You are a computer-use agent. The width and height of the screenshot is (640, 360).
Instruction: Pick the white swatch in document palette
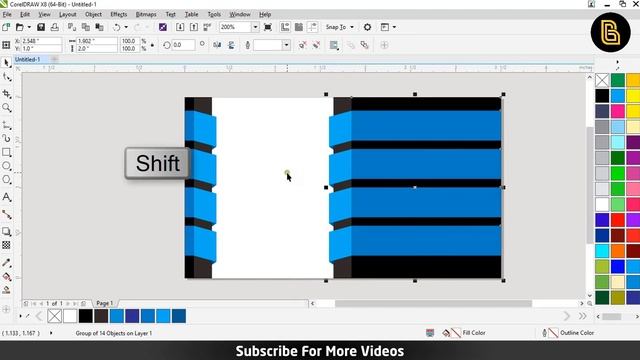click(70, 316)
